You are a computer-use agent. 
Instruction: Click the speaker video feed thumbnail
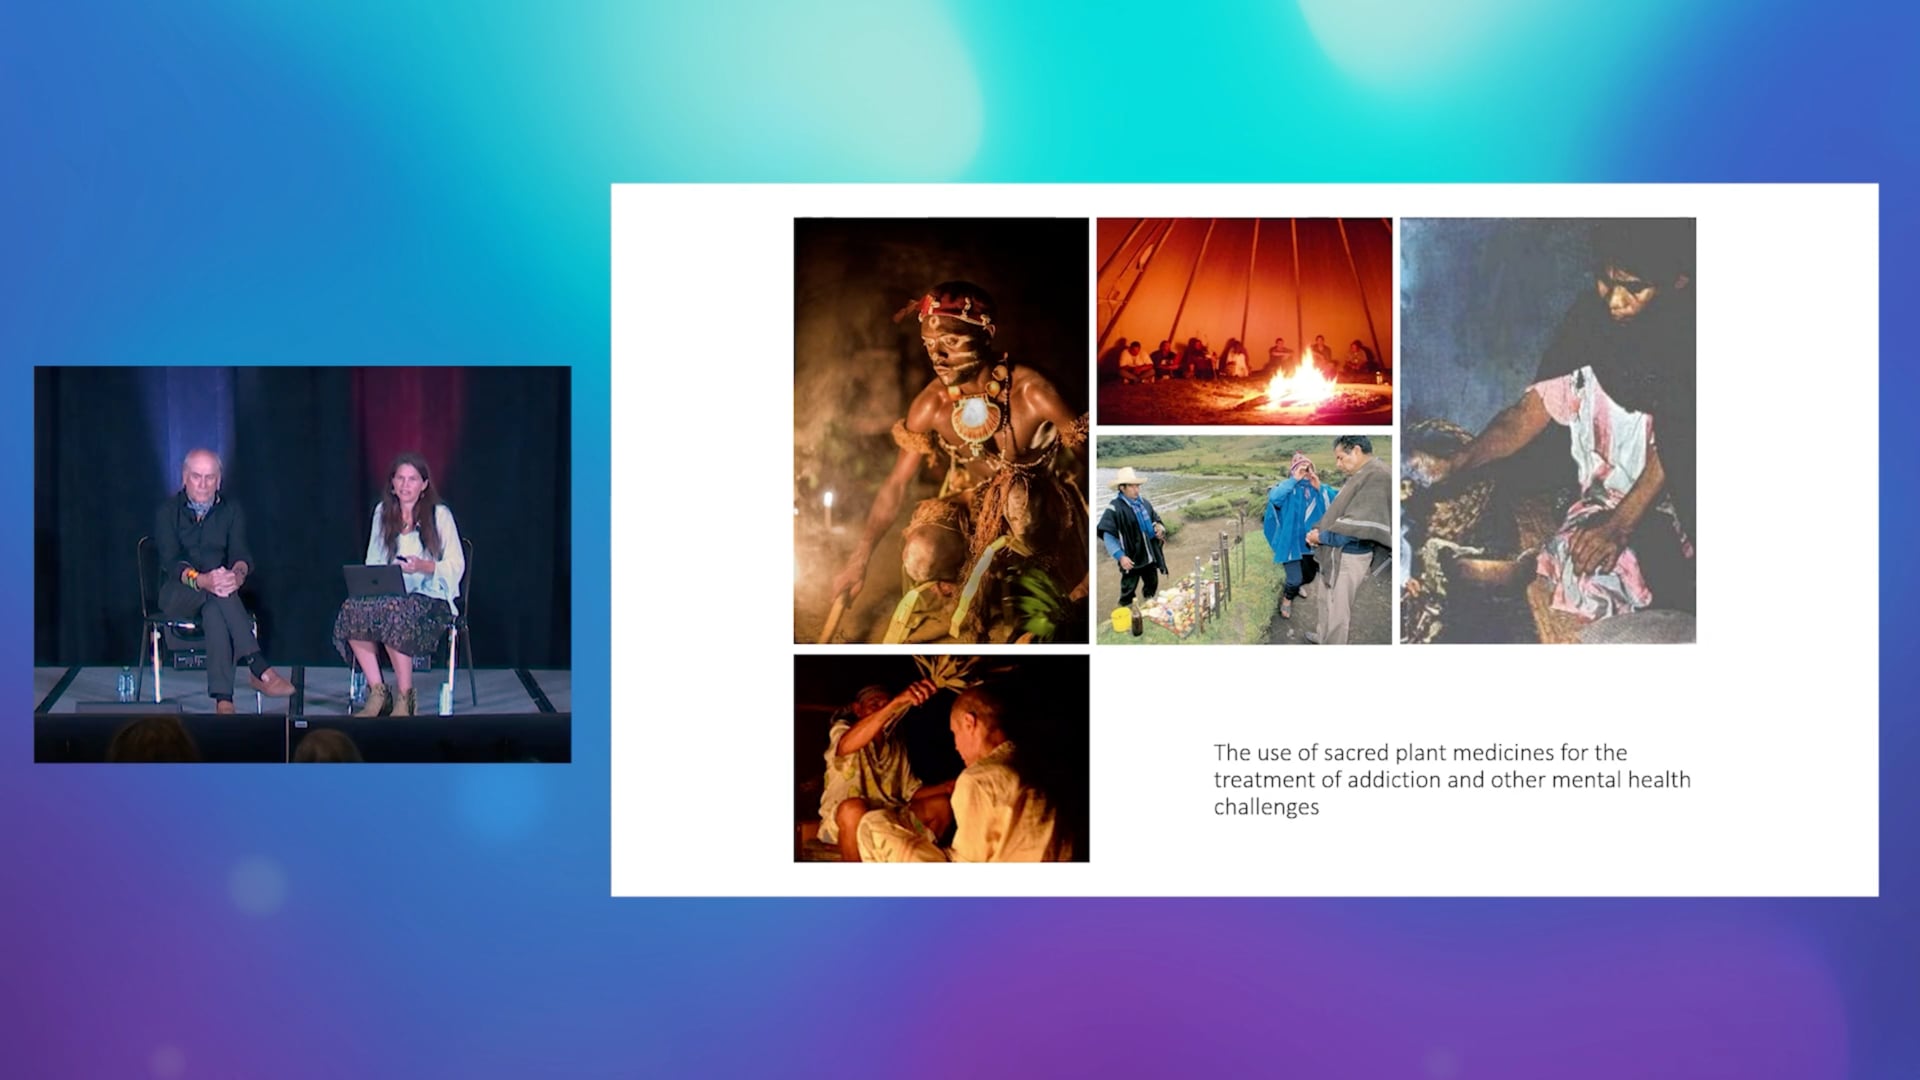click(x=303, y=564)
